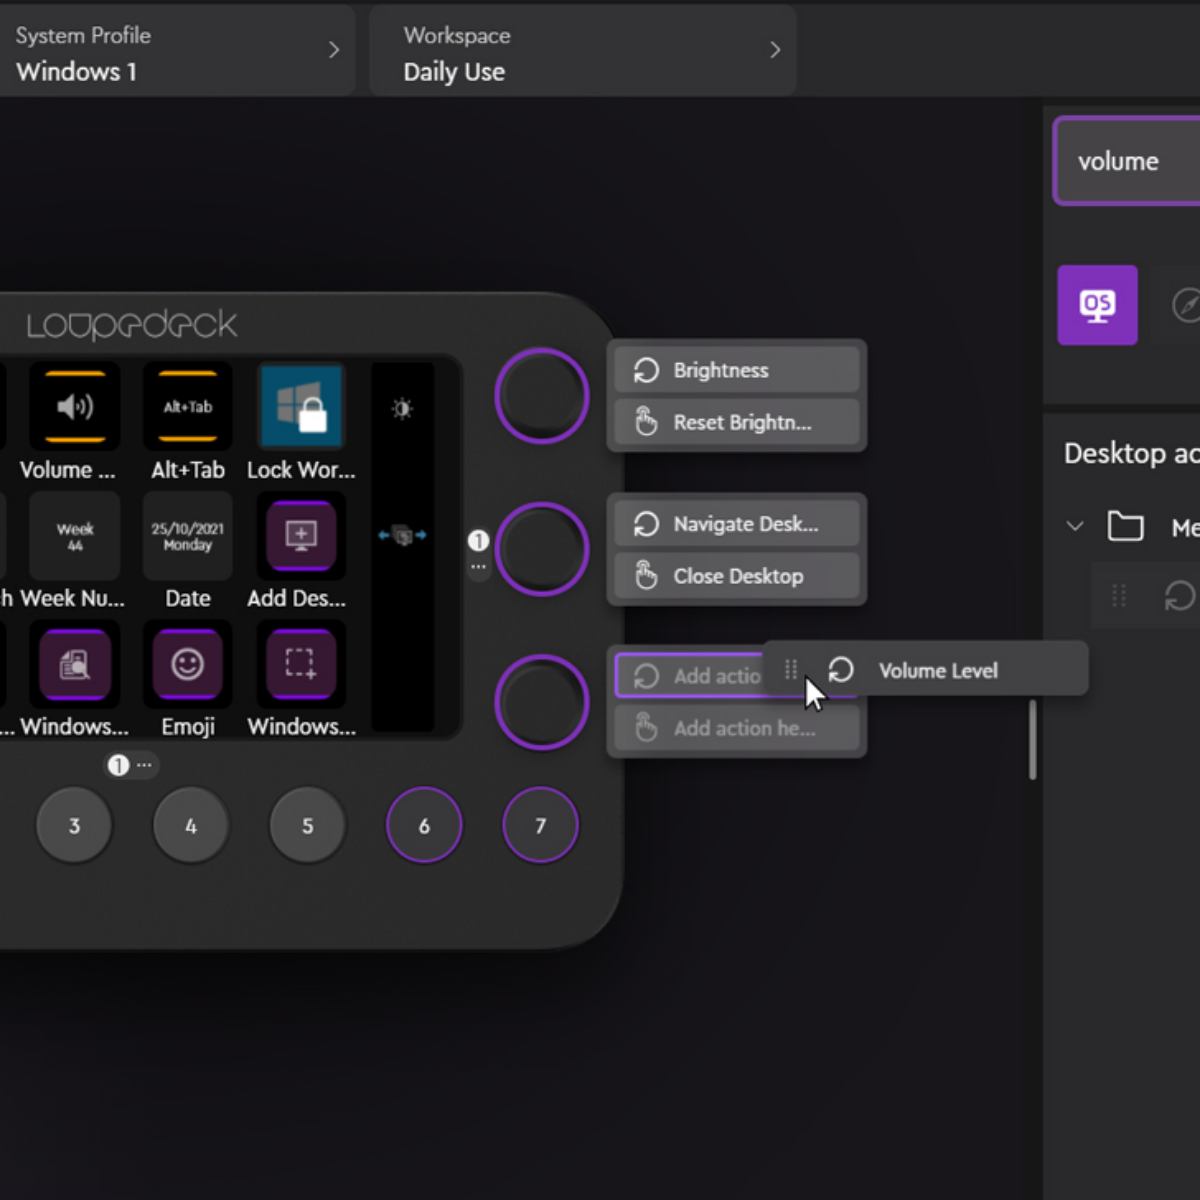
Task: Click the Volume touch button icon
Action: 75,407
